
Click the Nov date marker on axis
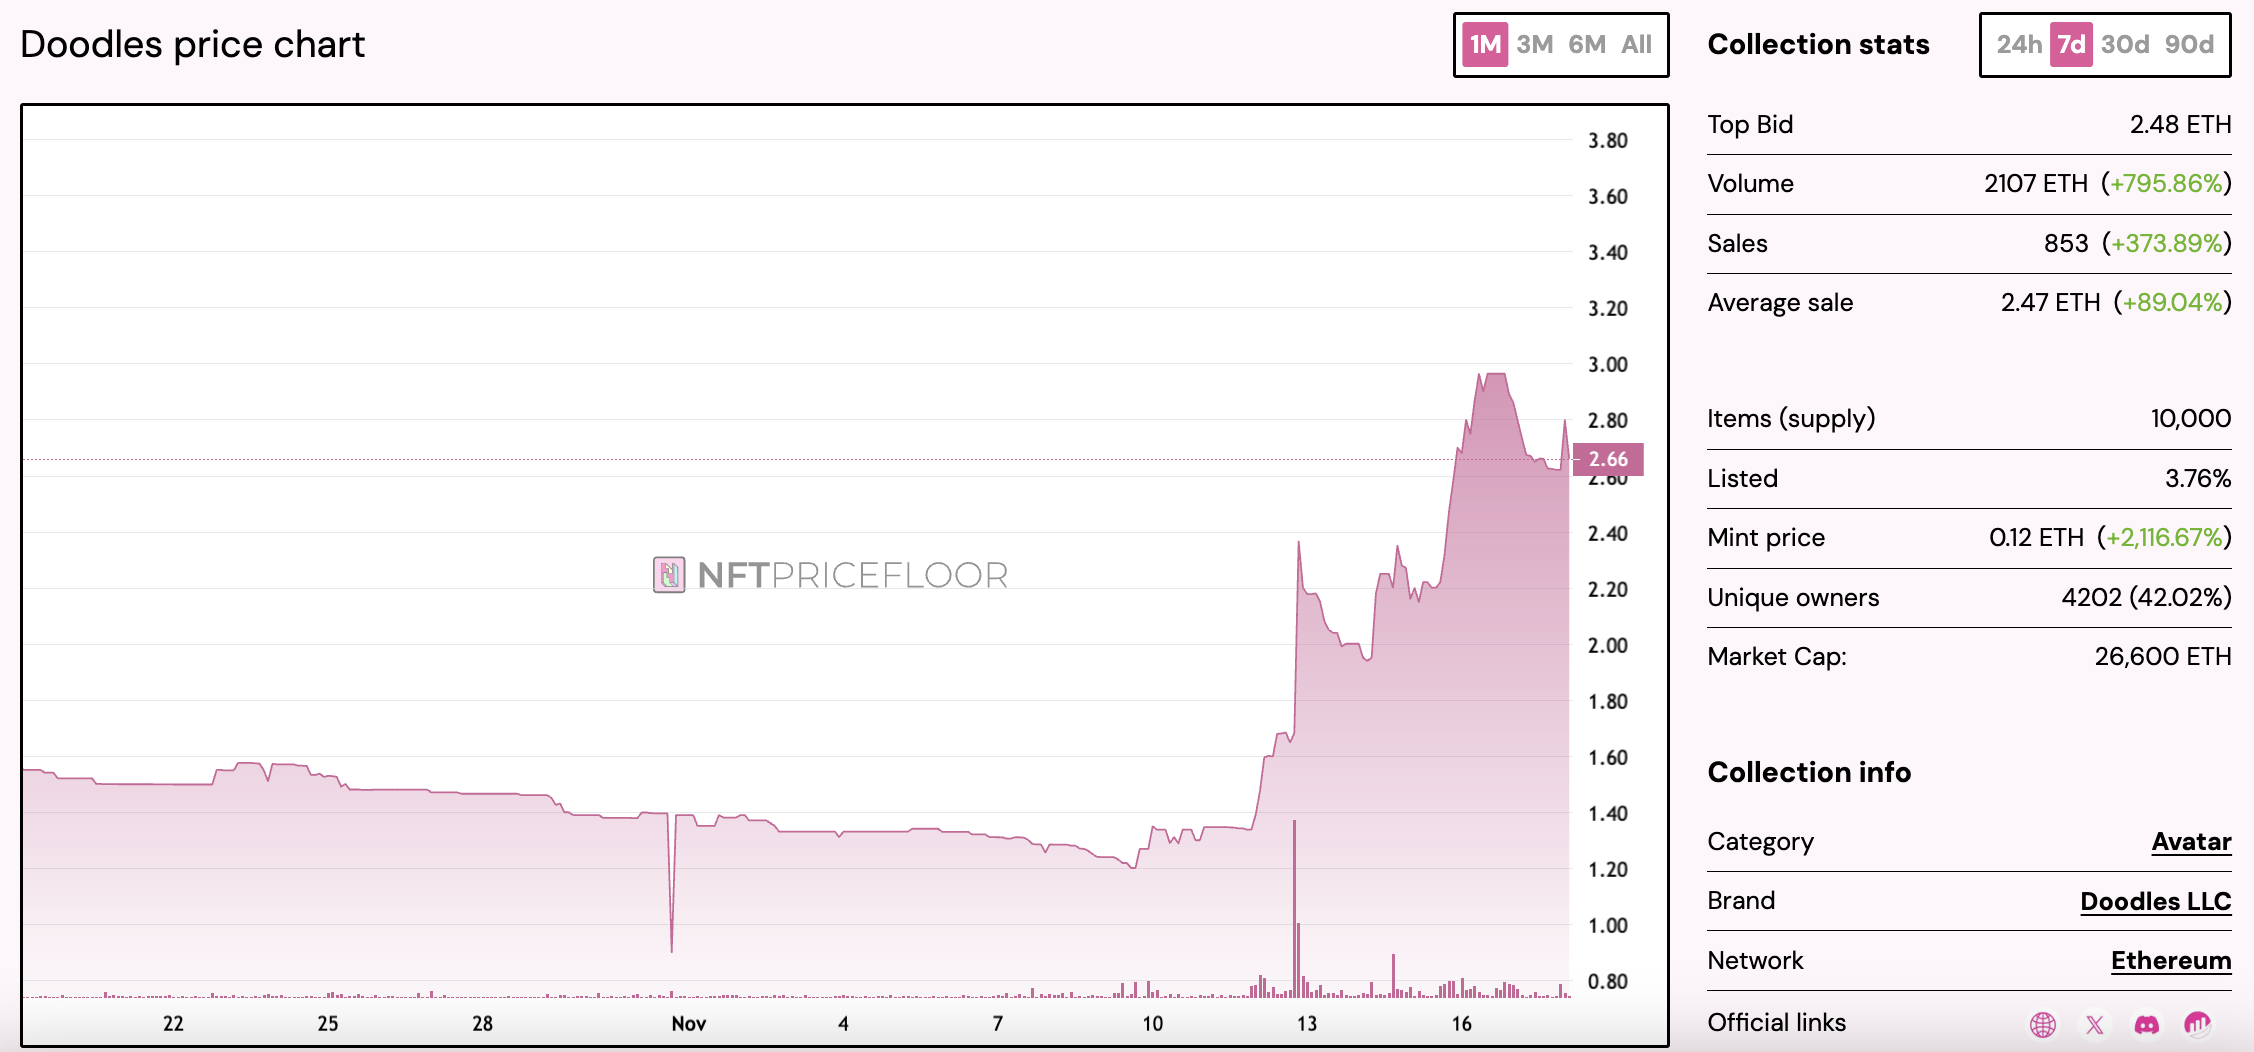[688, 1023]
